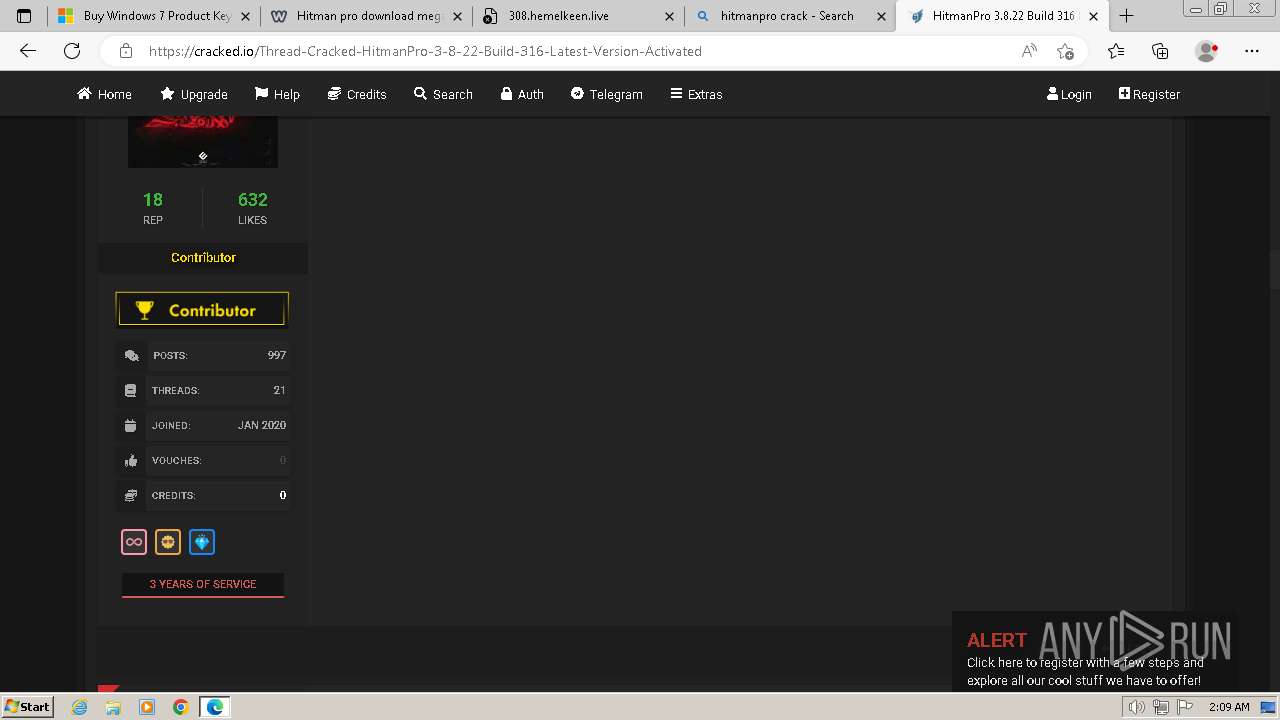Image resolution: width=1280 pixels, height=720 pixels.
Task: Click the Login link
Action: coord(1069,94)
